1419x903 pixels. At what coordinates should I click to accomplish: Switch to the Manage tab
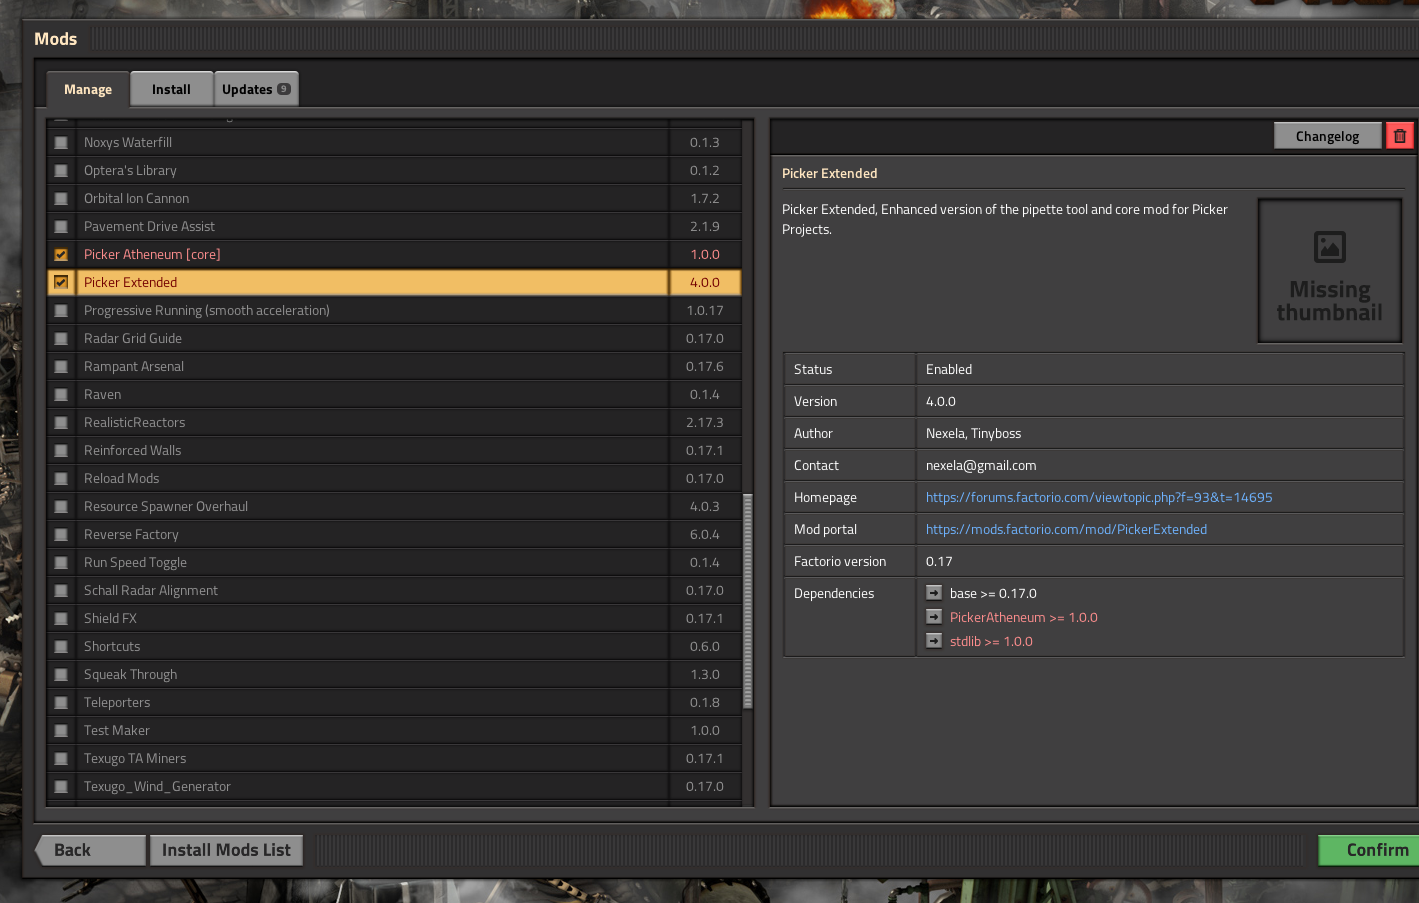click(x=88, y=89)
